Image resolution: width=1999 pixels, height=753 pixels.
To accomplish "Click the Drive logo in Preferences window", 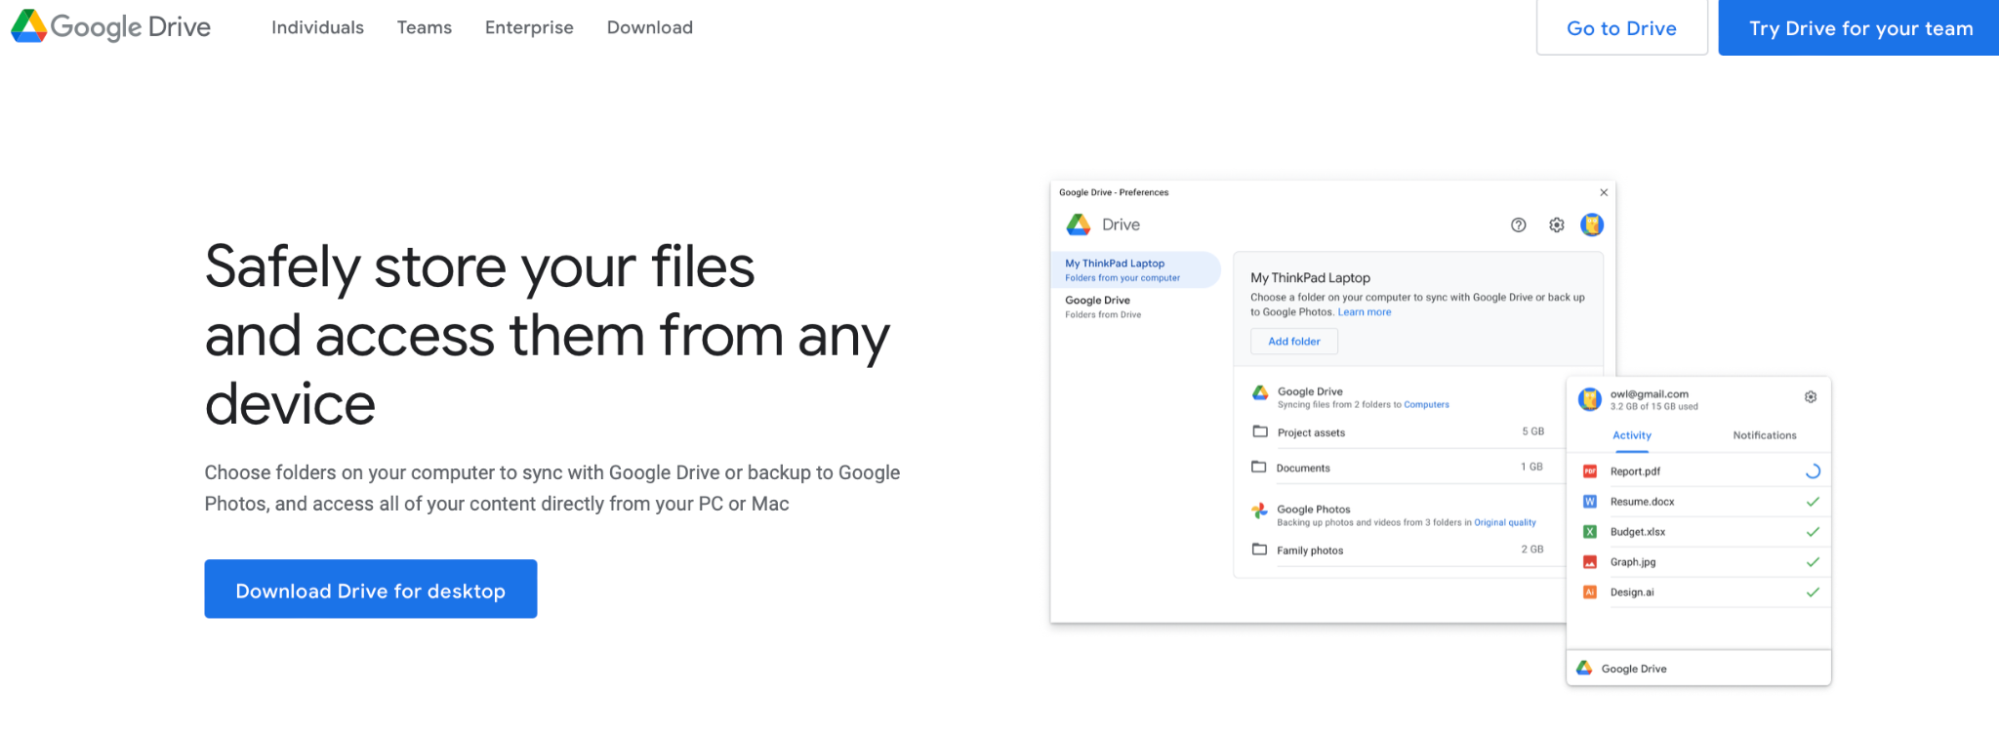I will pos(1079,225).
